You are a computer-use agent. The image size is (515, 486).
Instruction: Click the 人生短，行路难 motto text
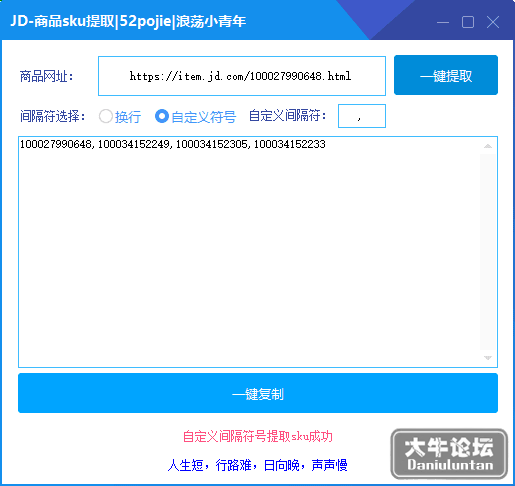pyautogui.click(x=258, y=465)
